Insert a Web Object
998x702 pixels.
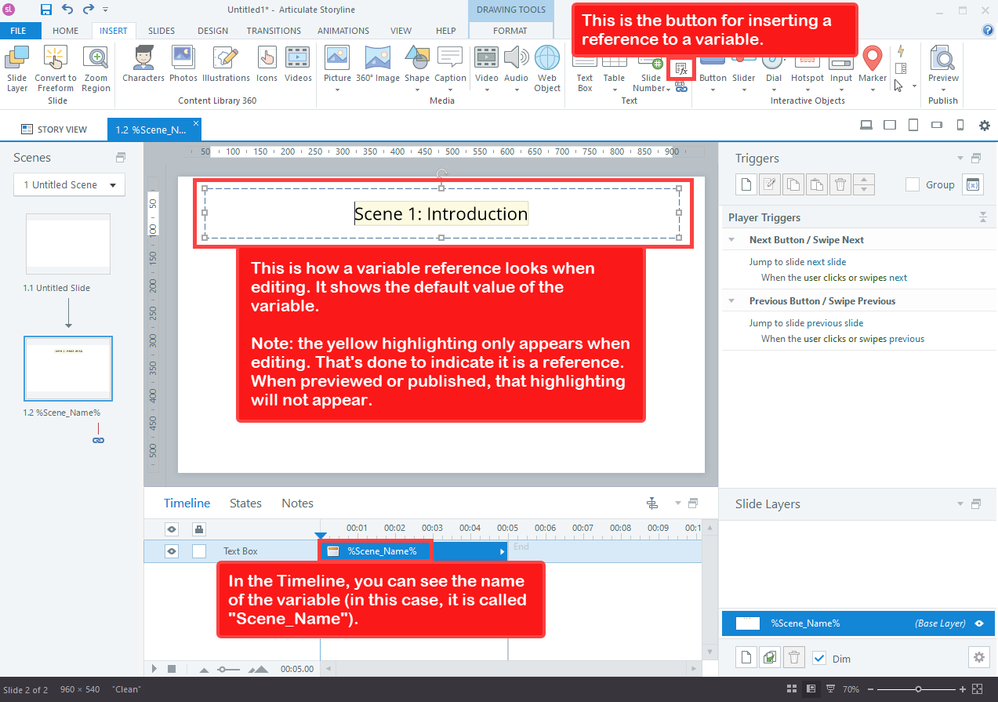[x=547, y=68]
